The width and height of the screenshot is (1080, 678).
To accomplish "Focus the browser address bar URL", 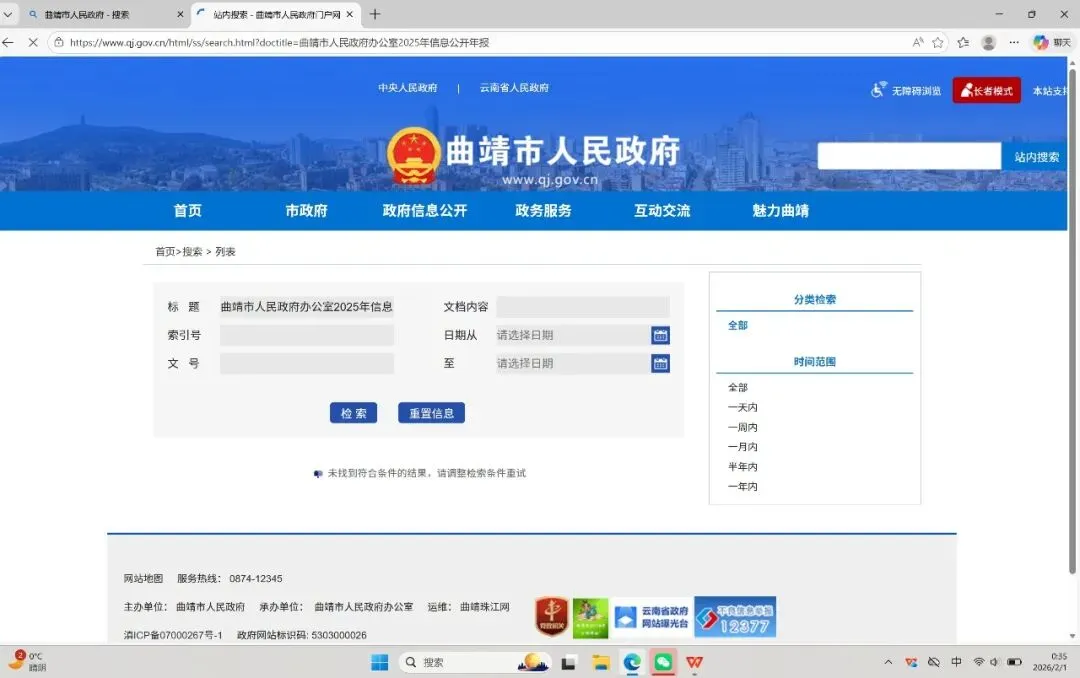I will tap(279, 43).
